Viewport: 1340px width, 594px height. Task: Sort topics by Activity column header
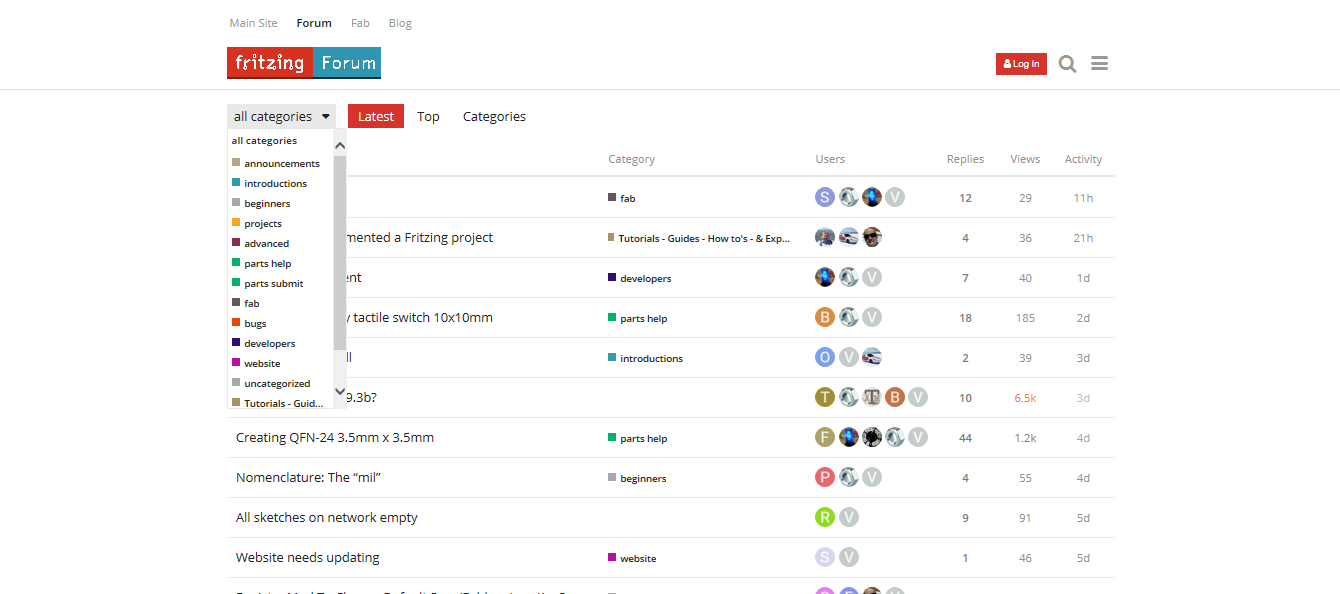(1083, 159)
